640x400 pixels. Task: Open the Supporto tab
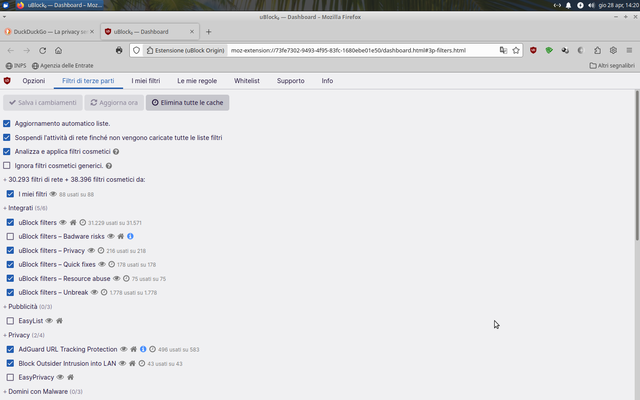(x=291, y=81)
